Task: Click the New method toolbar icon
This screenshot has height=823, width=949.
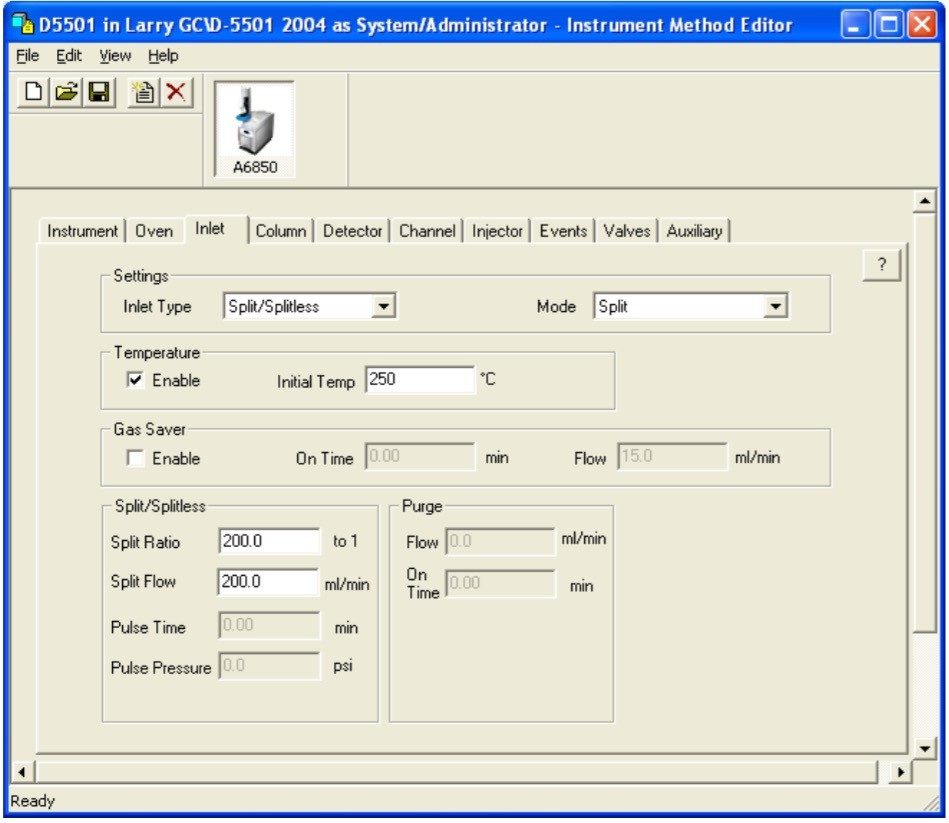Action: pyautogui.click(x=34, y=93)
